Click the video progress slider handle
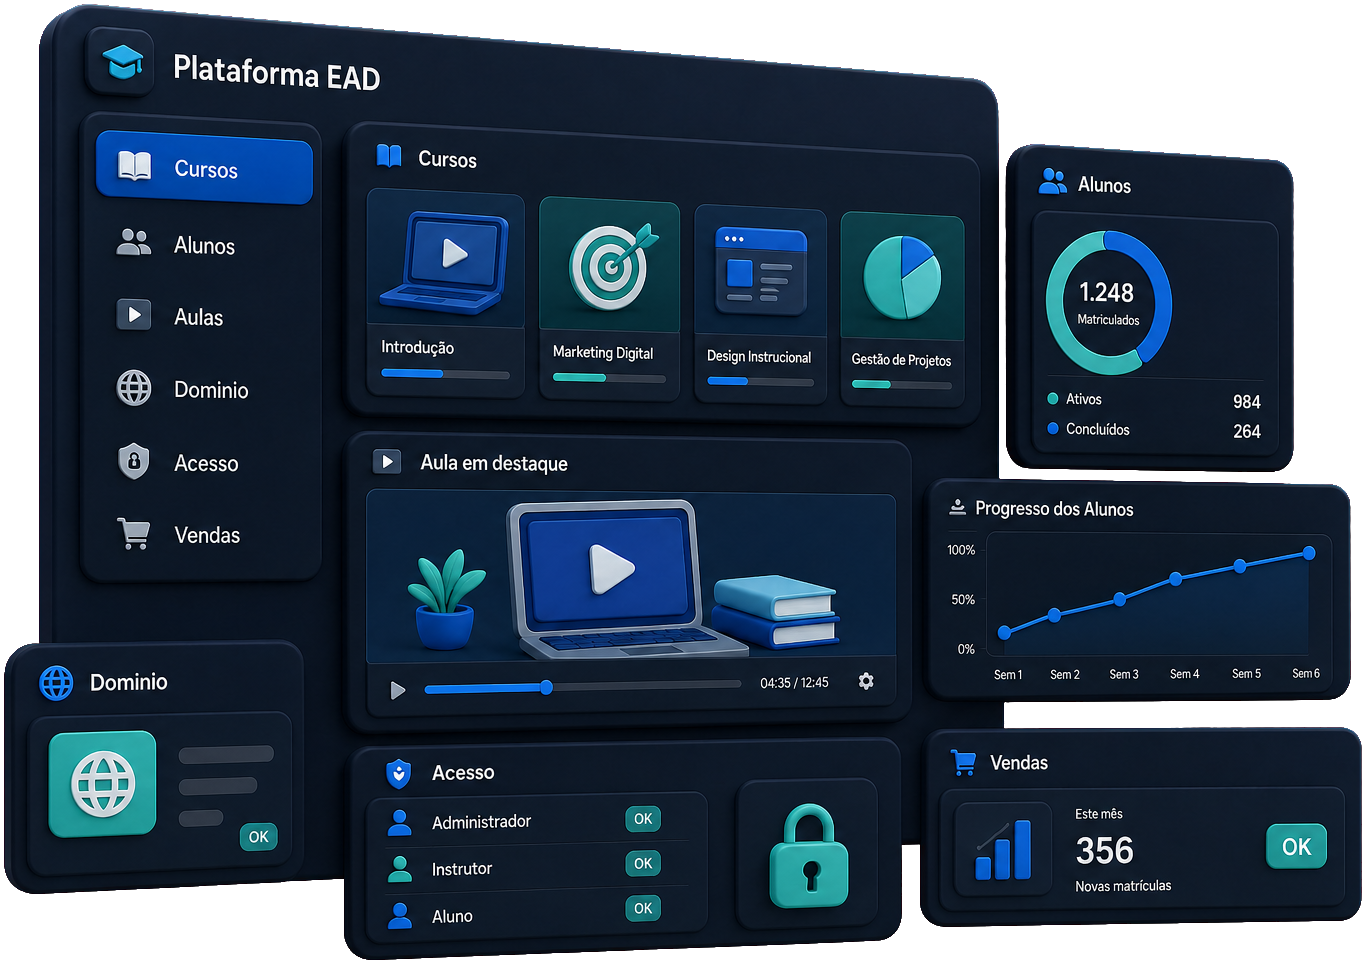1366x964 pixels. click(x=546, y=687)
